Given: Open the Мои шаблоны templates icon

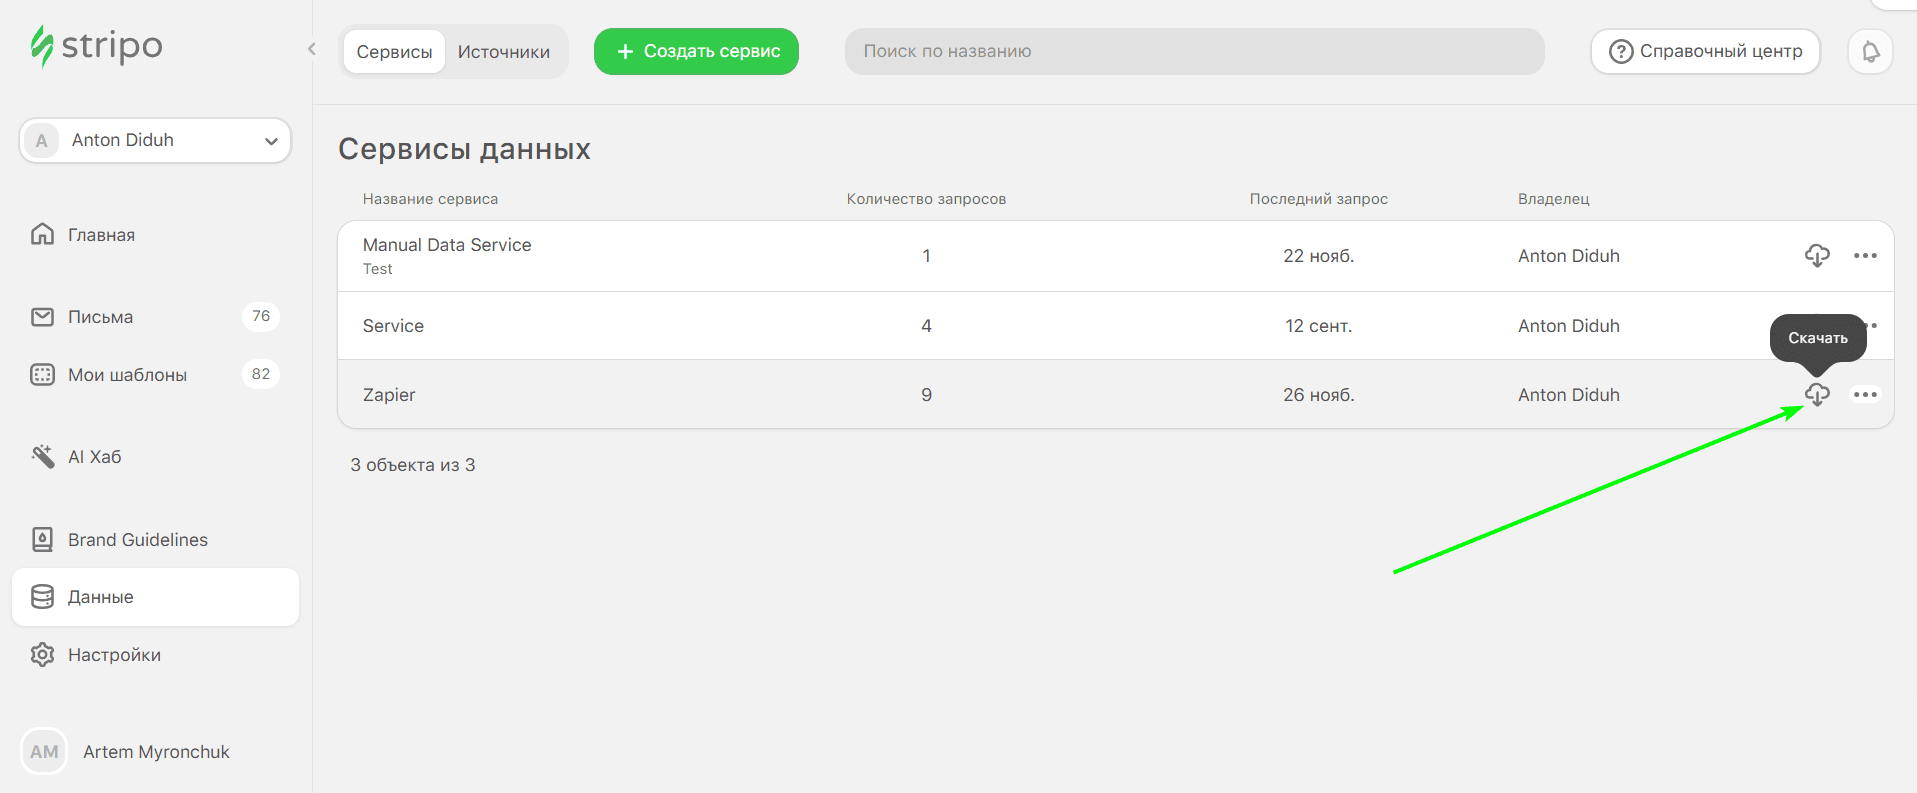Looking at the screenshot, I should (x=42, y=375).
